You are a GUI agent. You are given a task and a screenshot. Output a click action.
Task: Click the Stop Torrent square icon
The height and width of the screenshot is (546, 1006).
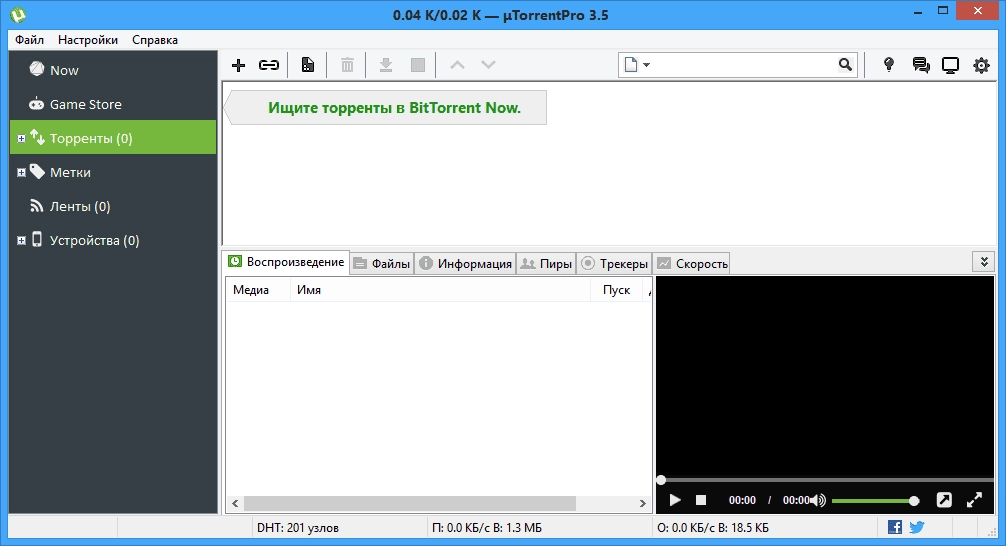(418, 65)
